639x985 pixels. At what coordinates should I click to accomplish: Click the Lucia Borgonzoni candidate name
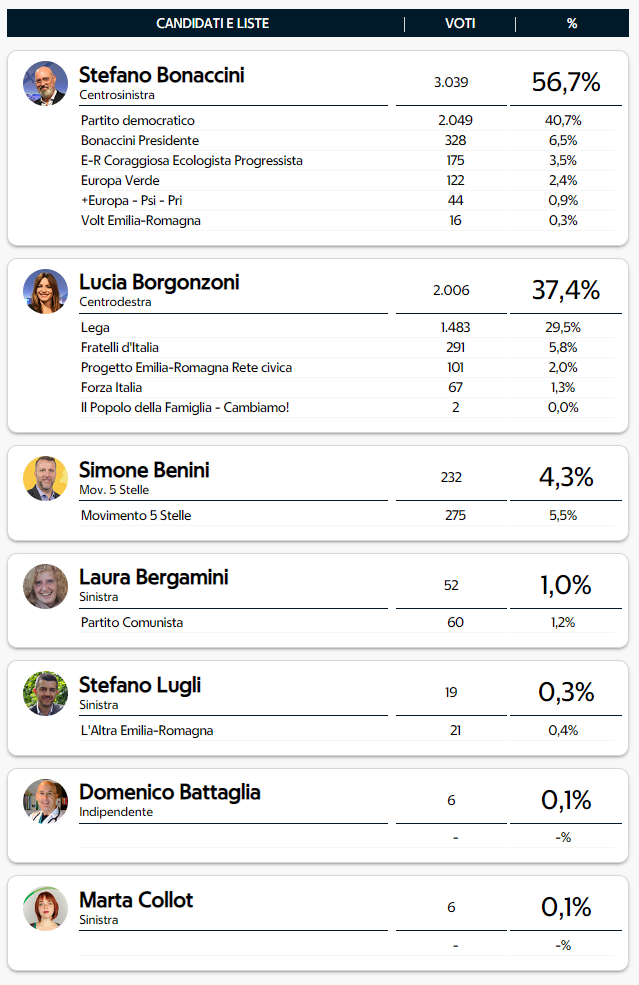[159, 282]
